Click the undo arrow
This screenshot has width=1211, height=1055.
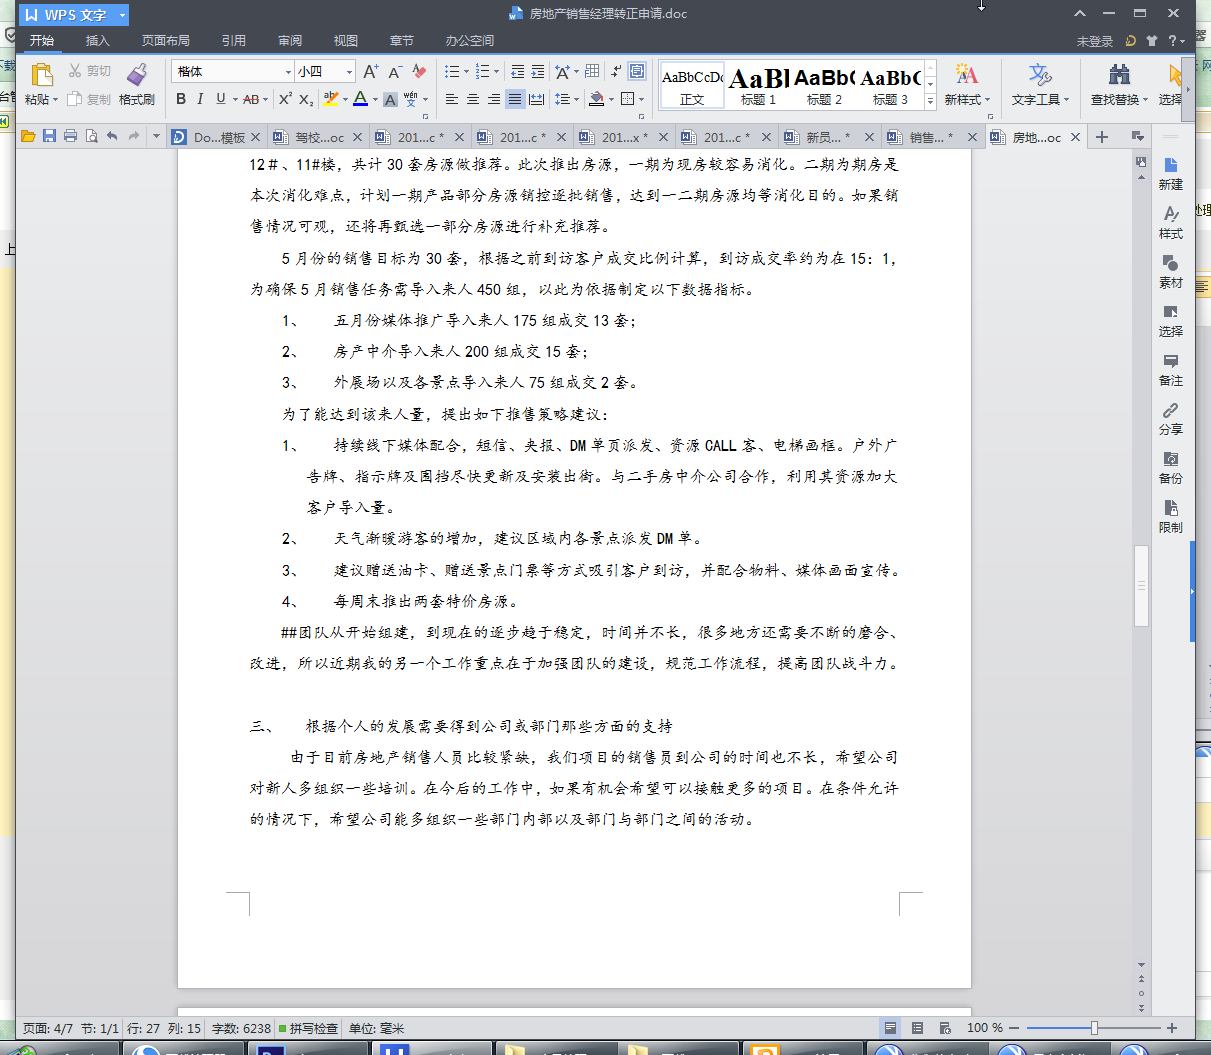coord(112,136)
